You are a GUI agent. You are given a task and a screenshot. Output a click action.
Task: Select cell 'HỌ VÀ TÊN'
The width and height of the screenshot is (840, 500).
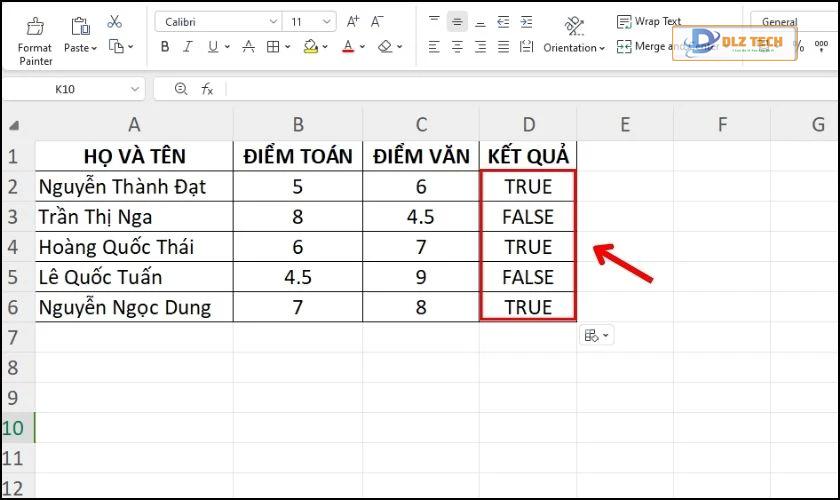click(x=134, y=156)
